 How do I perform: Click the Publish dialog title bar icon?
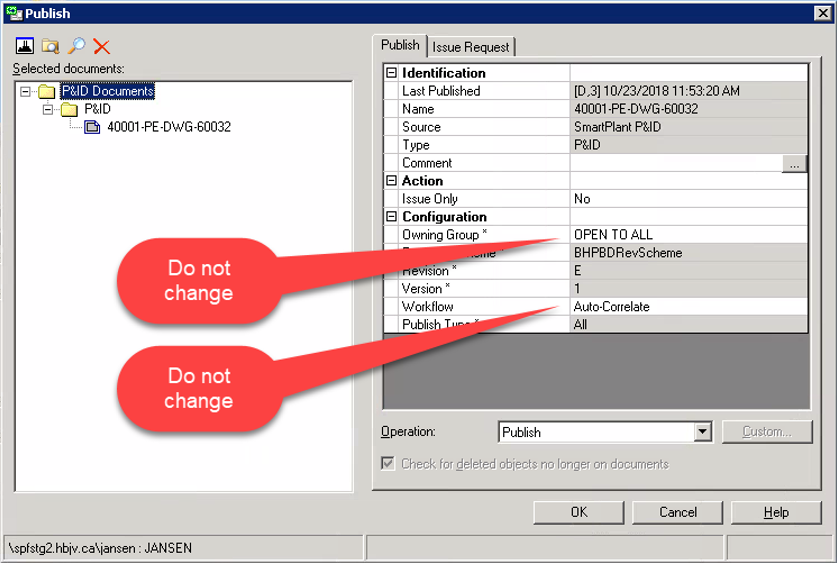coord(12,13)
